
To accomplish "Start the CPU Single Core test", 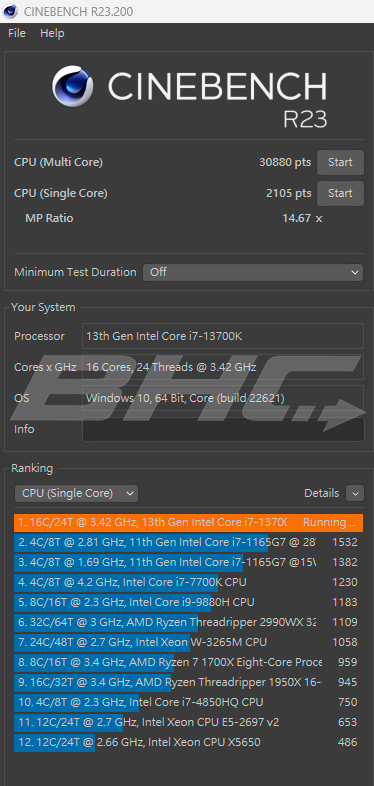I will click(340, 193).
